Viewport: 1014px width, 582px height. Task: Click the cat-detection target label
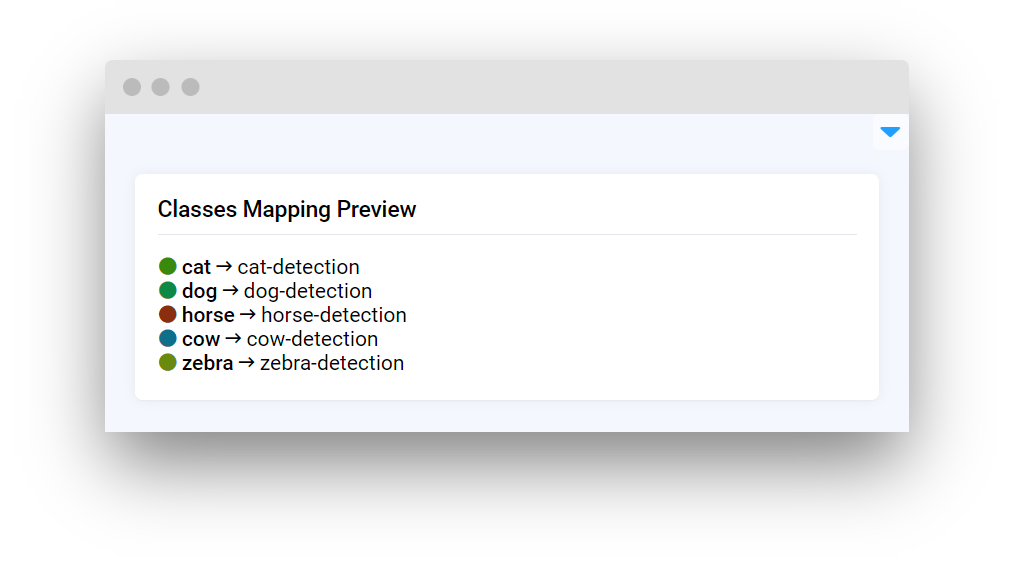(x=298, y=267)
